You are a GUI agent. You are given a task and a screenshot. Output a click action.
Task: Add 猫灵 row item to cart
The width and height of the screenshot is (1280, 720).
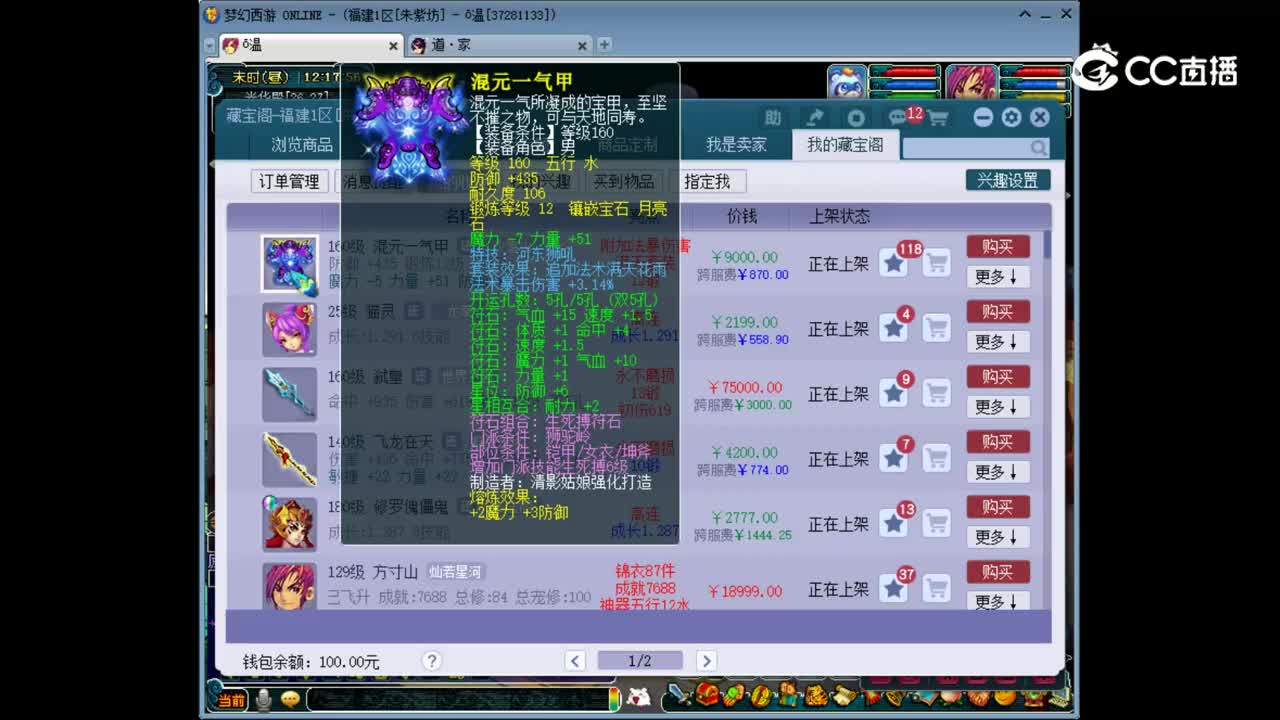coord(936,328)
